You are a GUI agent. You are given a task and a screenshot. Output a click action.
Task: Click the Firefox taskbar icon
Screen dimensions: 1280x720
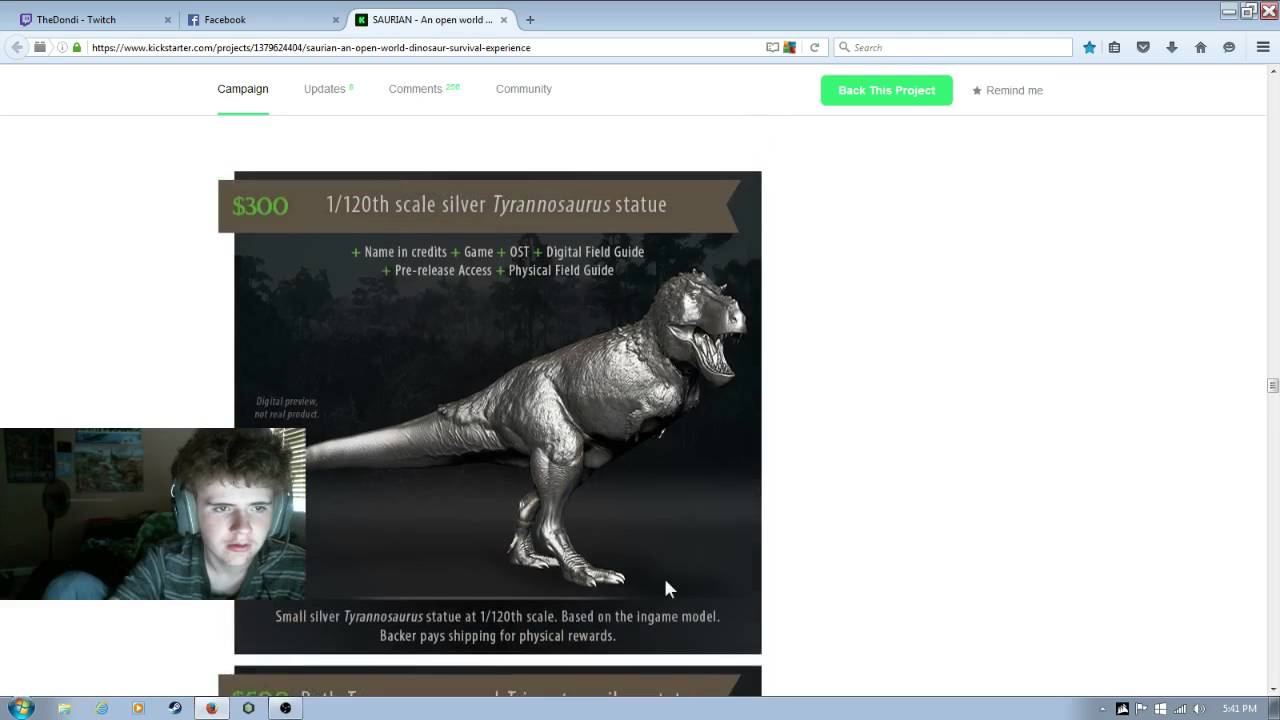coord(212,708)
